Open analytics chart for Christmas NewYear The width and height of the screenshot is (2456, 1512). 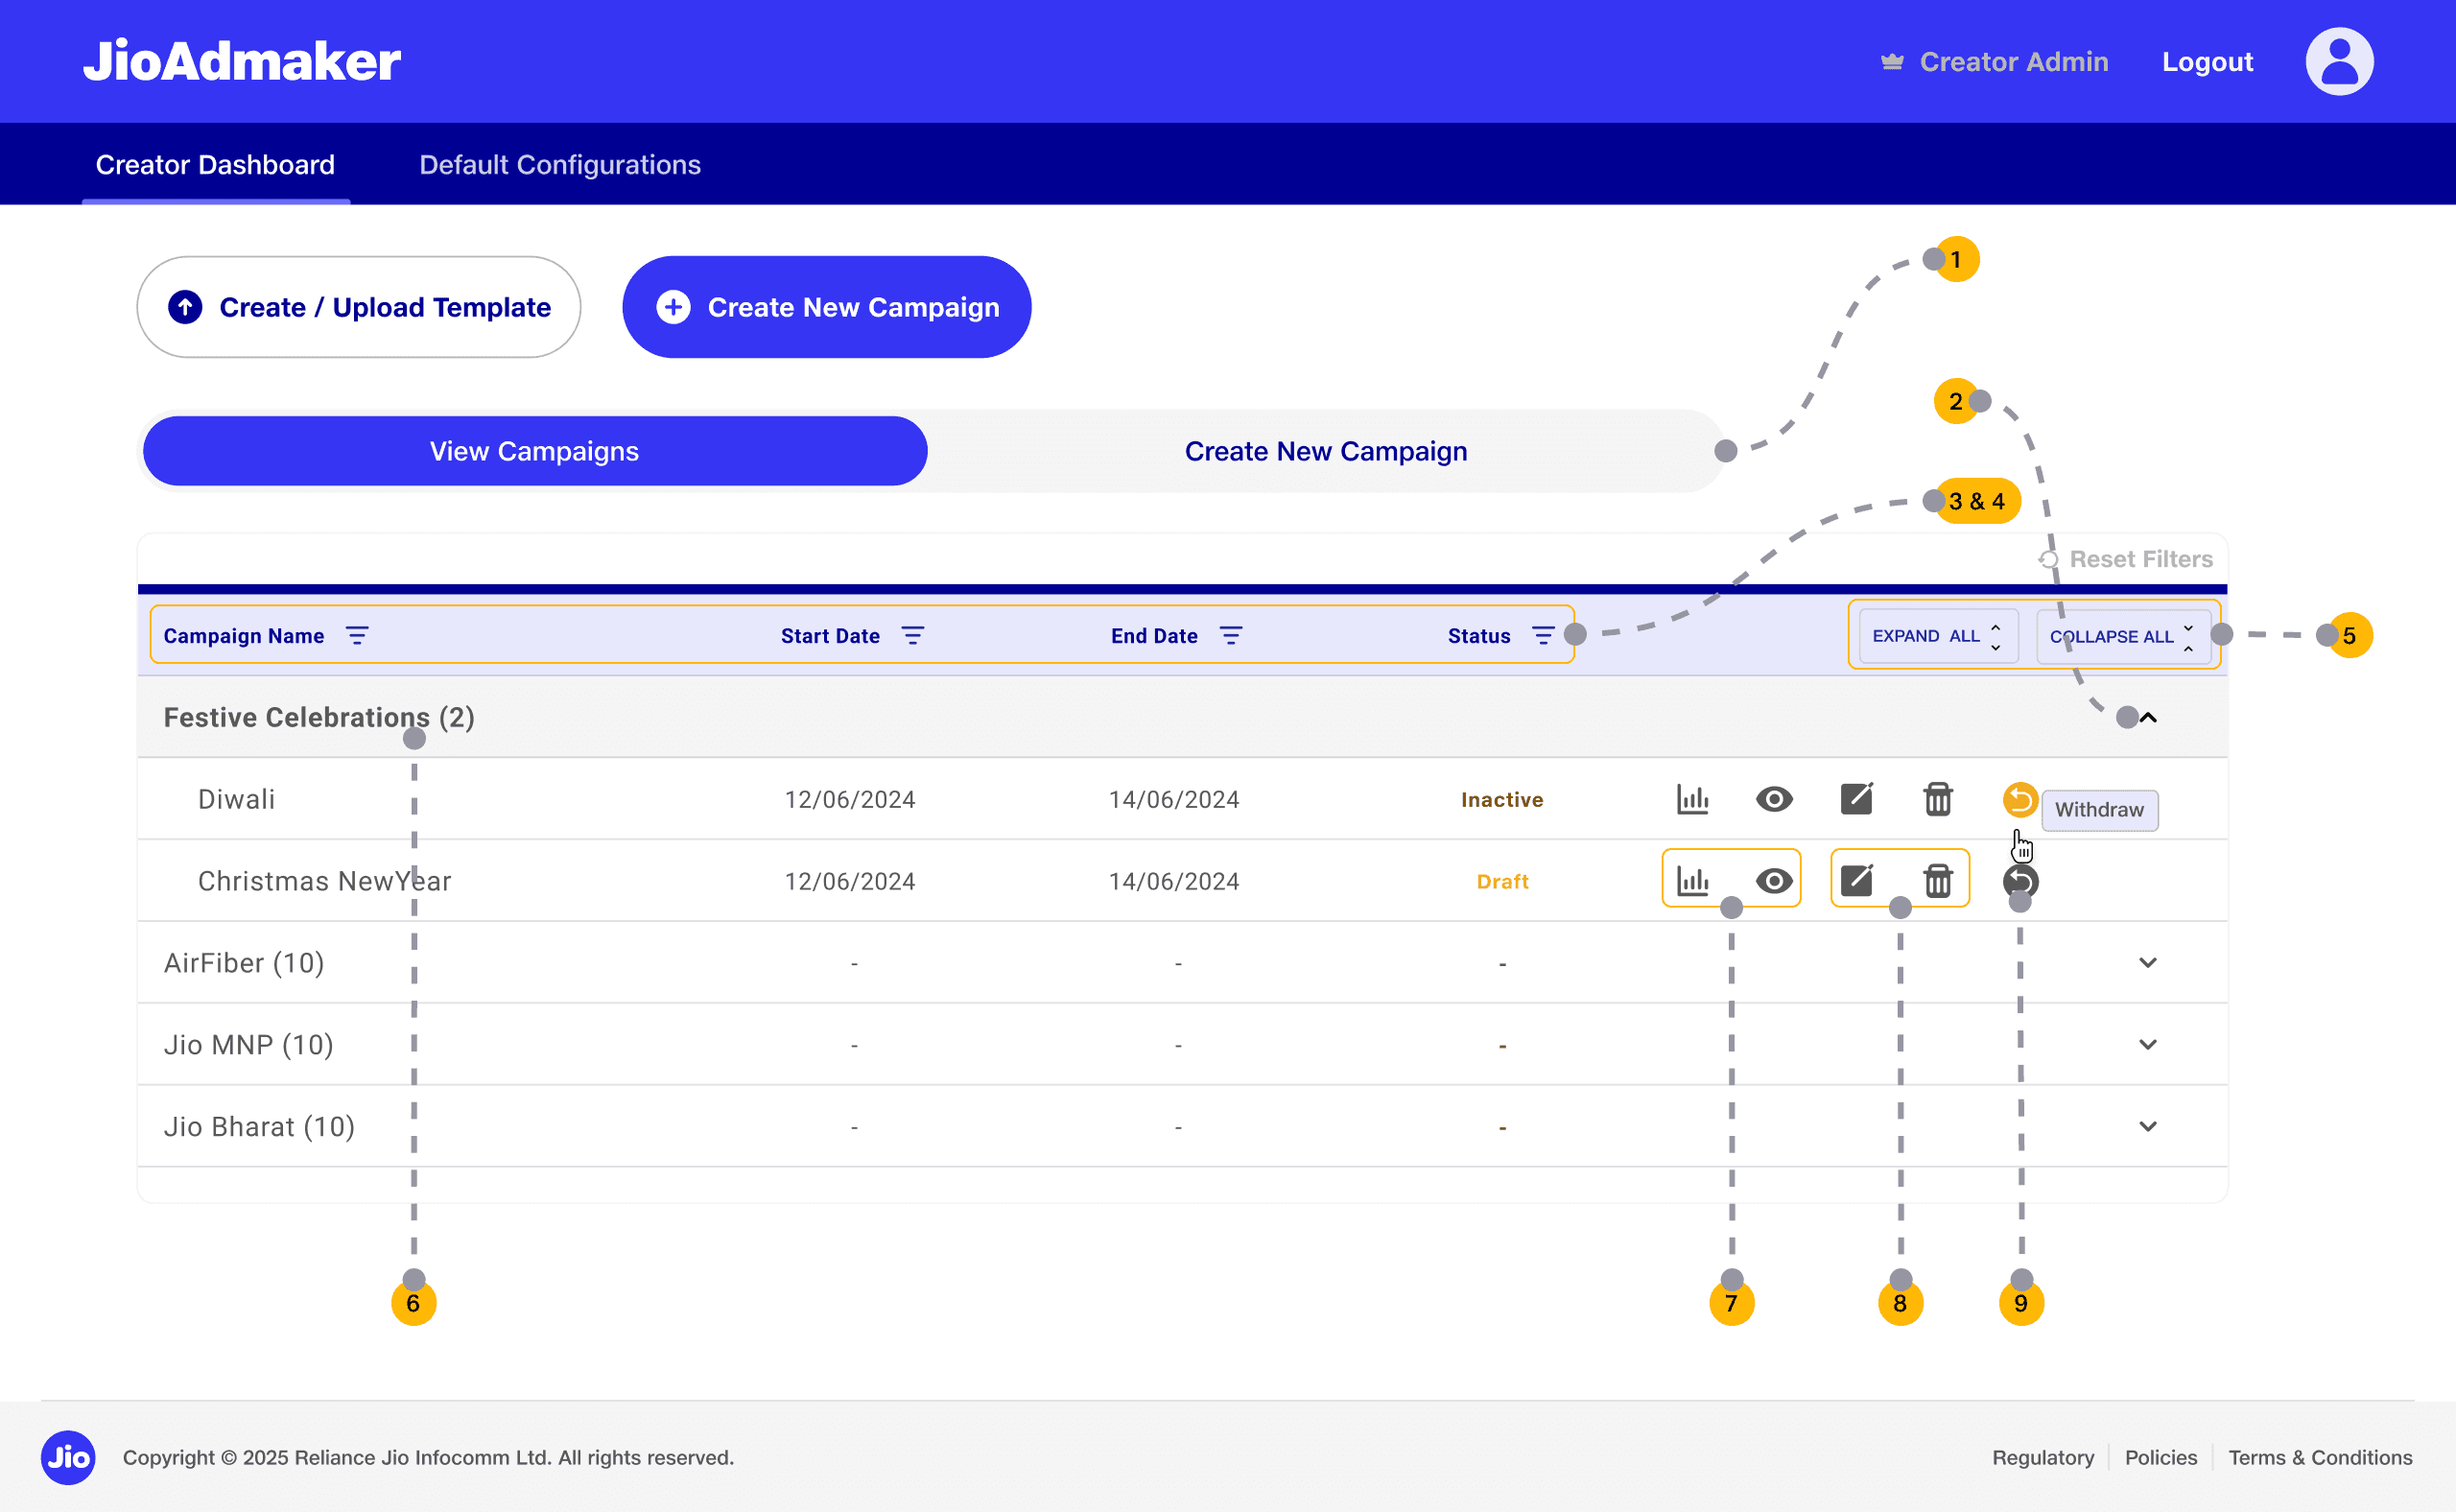(x=1692, y=881)
